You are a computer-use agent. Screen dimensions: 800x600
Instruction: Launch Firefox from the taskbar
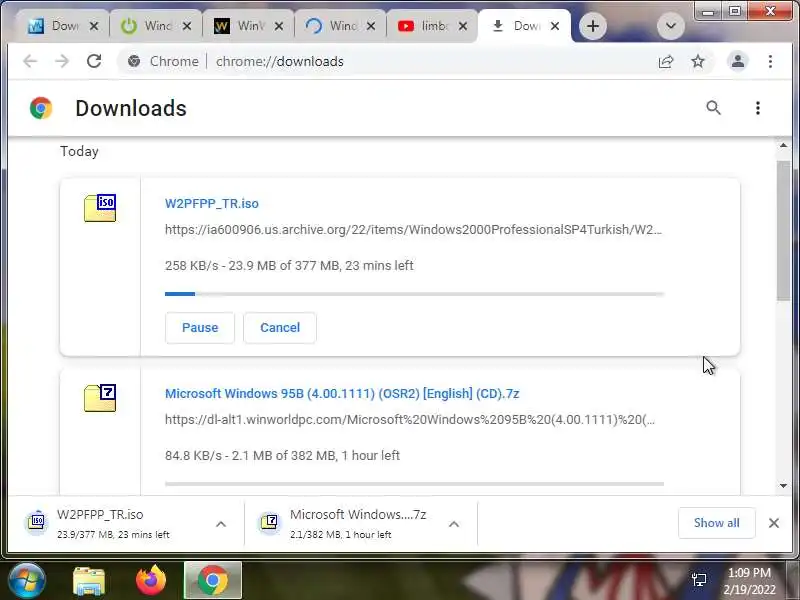151,580
